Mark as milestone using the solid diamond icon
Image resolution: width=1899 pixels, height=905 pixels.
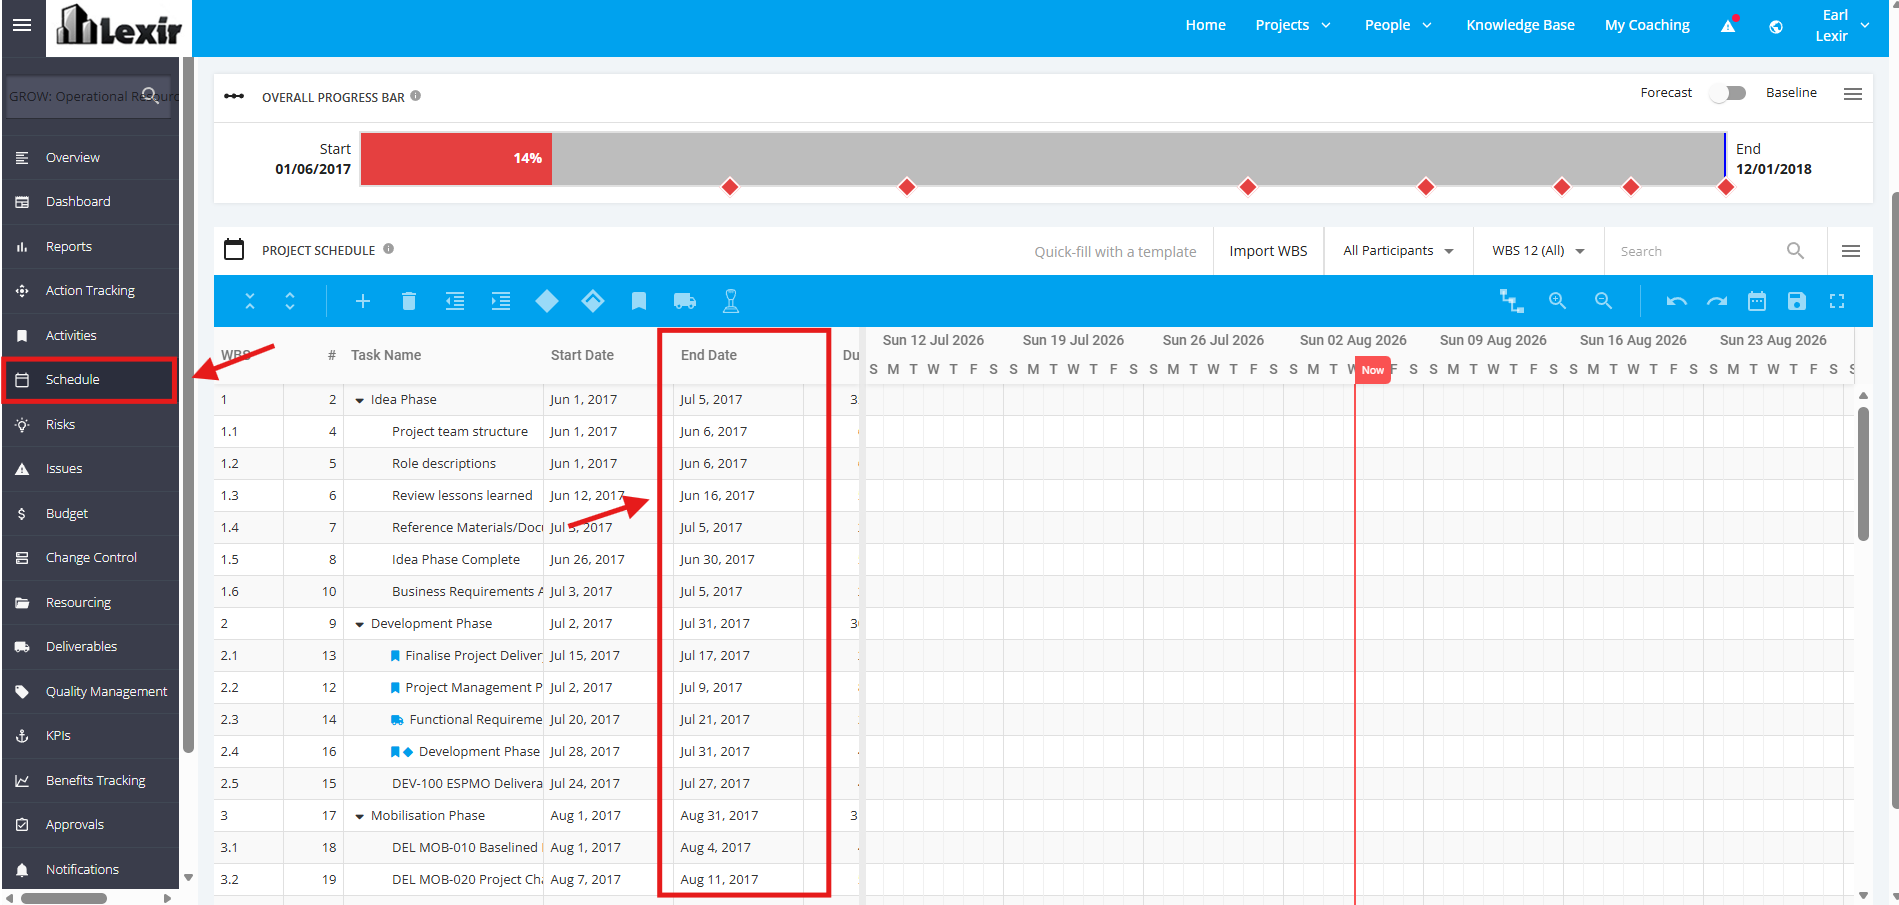[x=547, y=301]
